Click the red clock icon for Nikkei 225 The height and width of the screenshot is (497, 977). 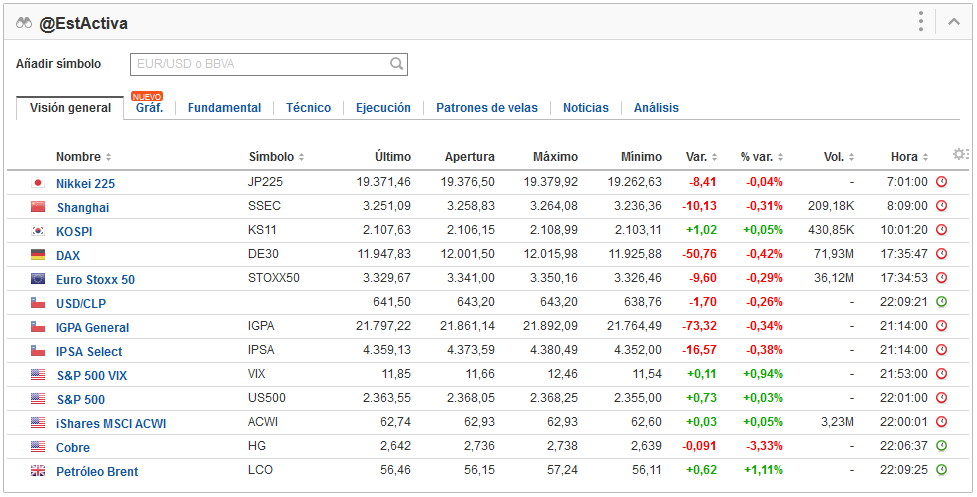[x=941, y=182]
